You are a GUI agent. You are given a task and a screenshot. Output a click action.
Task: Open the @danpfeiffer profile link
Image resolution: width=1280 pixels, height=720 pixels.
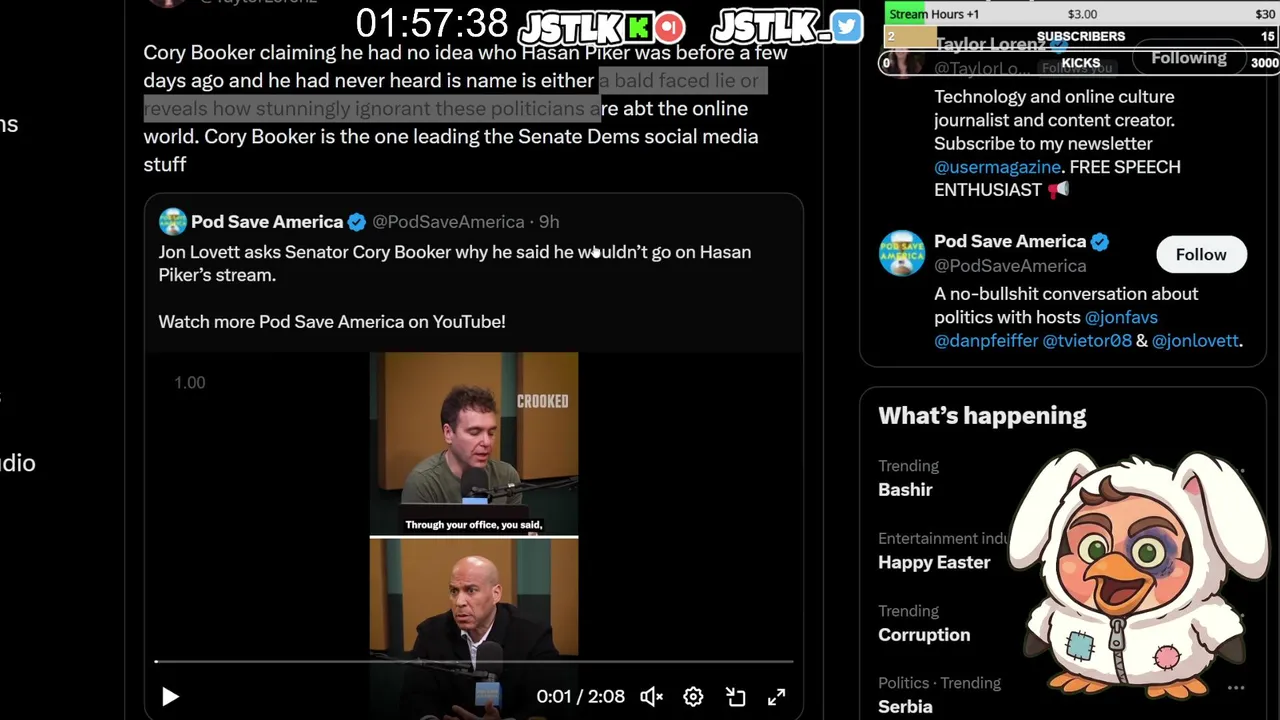point(986,340)
